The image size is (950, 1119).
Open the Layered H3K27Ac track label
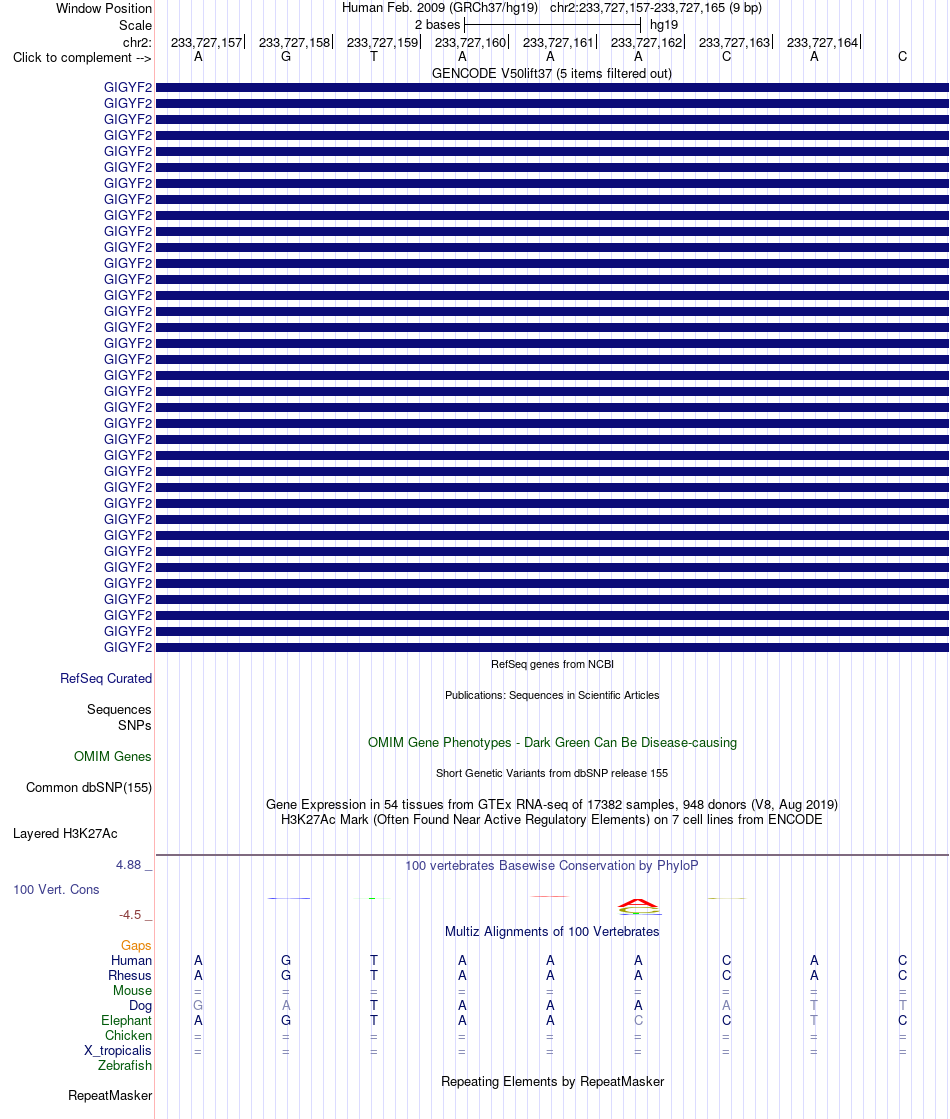[65, 834]
